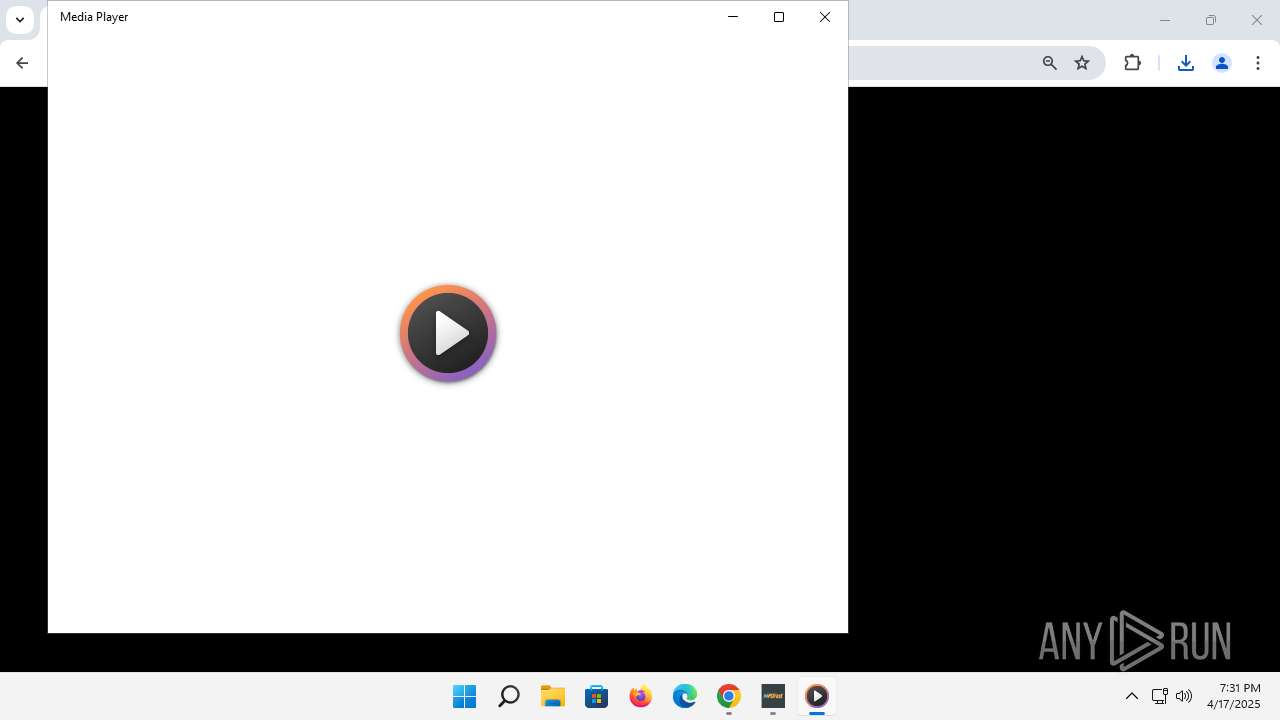Go back in the Chrome browser
1280x720 pixels.
(22, 63)
